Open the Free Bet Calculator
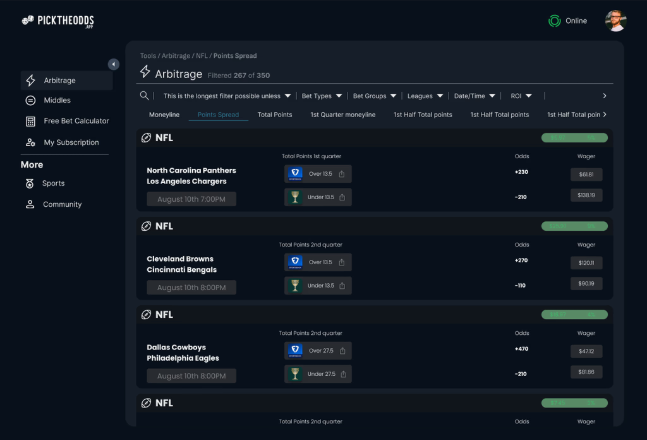 coord(76,121)
